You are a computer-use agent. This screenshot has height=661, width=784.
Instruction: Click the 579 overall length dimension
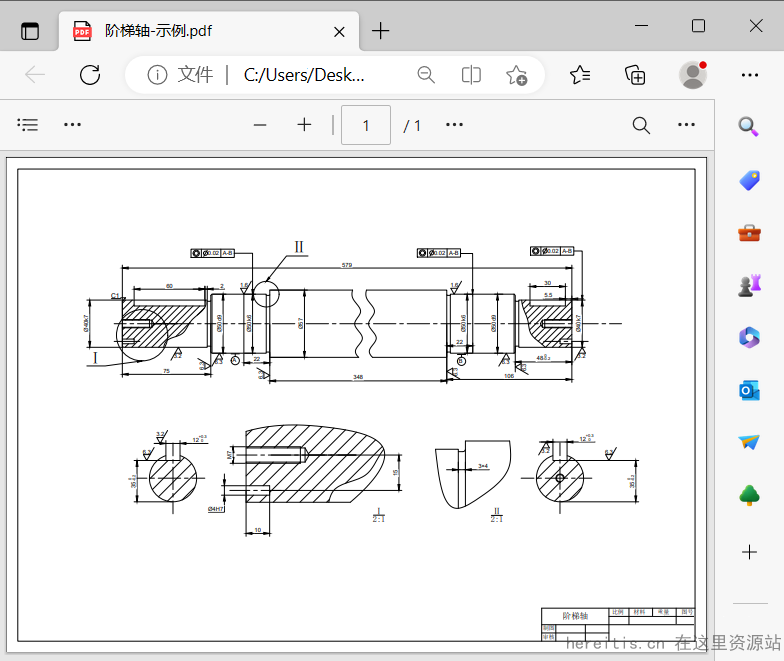(x=347, y=265)
